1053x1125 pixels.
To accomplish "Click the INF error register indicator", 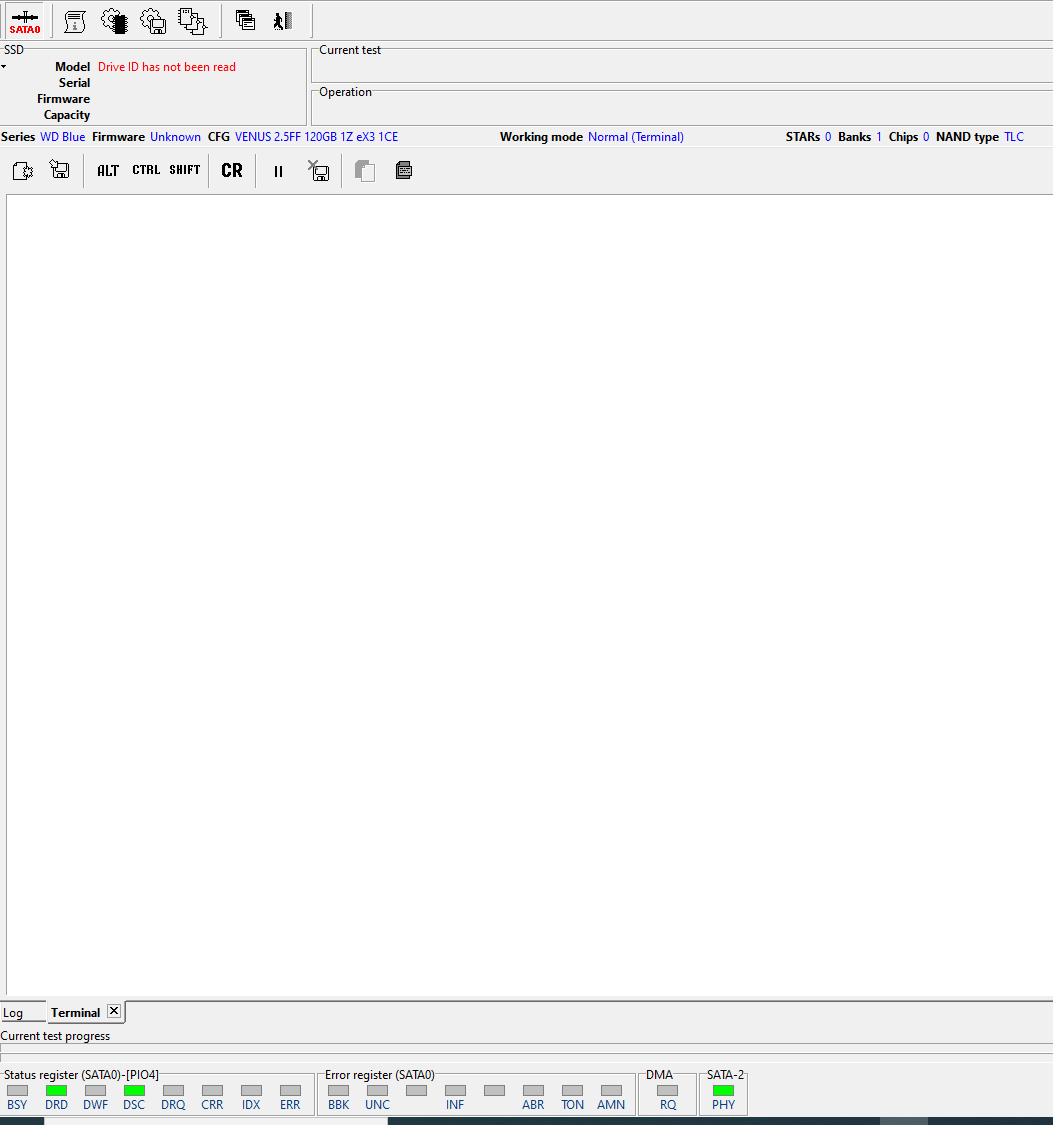I will (455, 1091).
